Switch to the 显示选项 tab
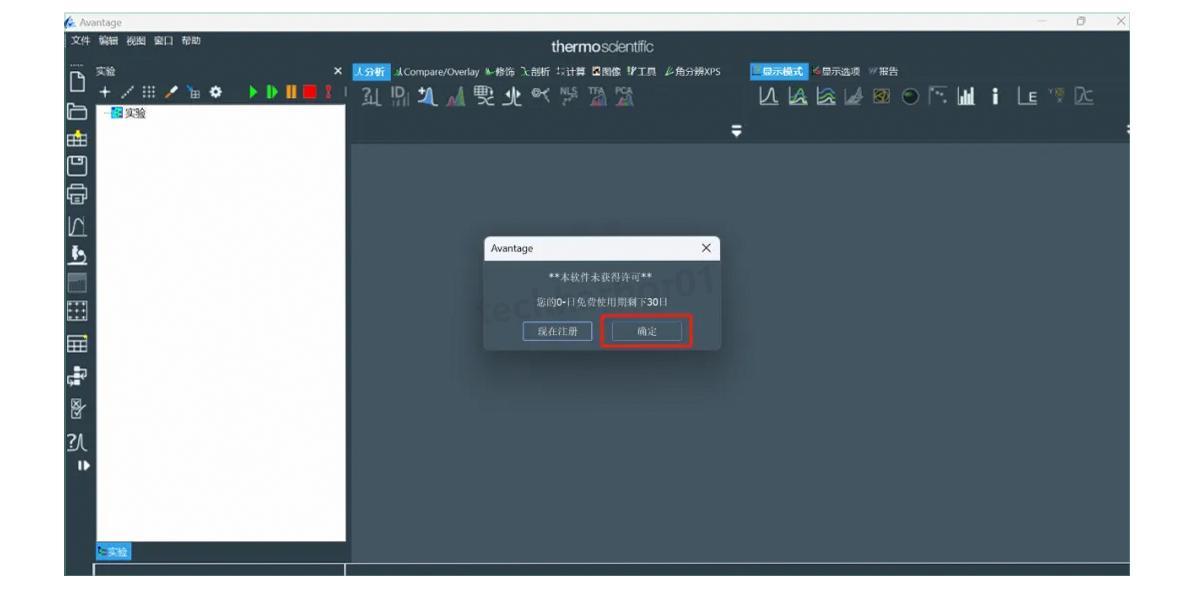 click(x=836, y=71)
